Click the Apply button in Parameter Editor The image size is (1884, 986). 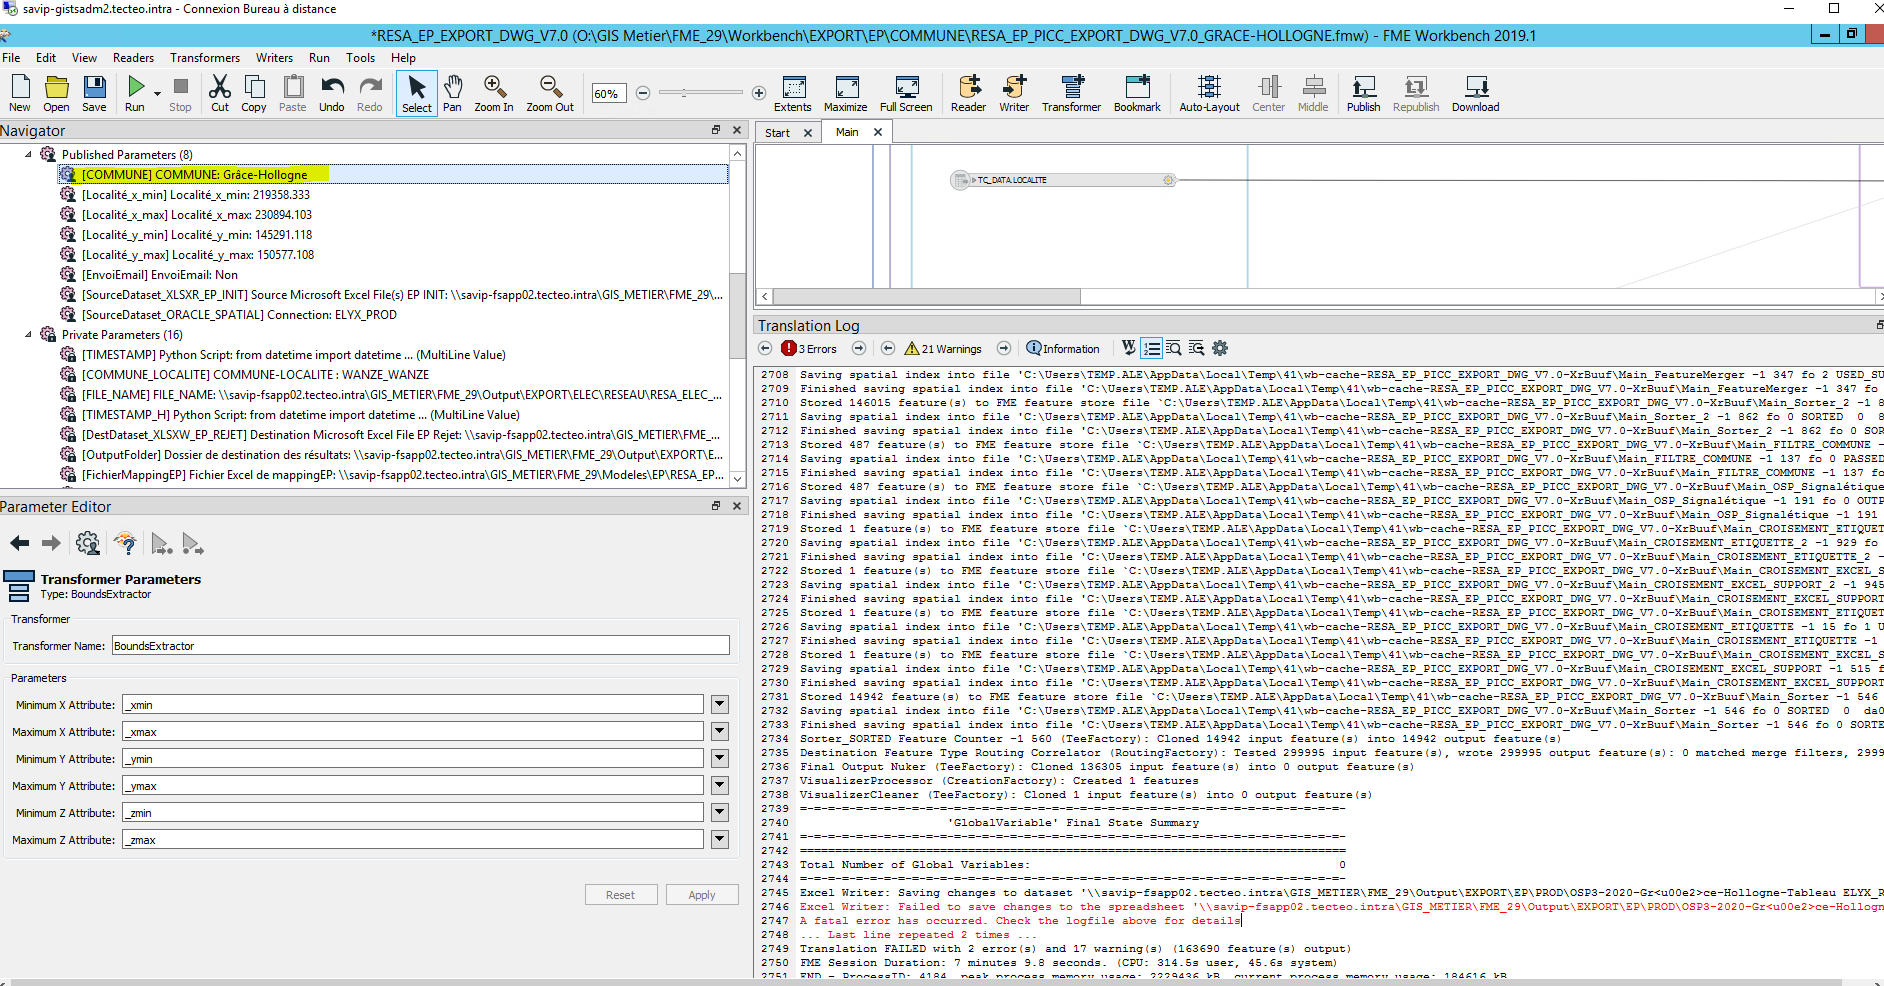[702, 895]
